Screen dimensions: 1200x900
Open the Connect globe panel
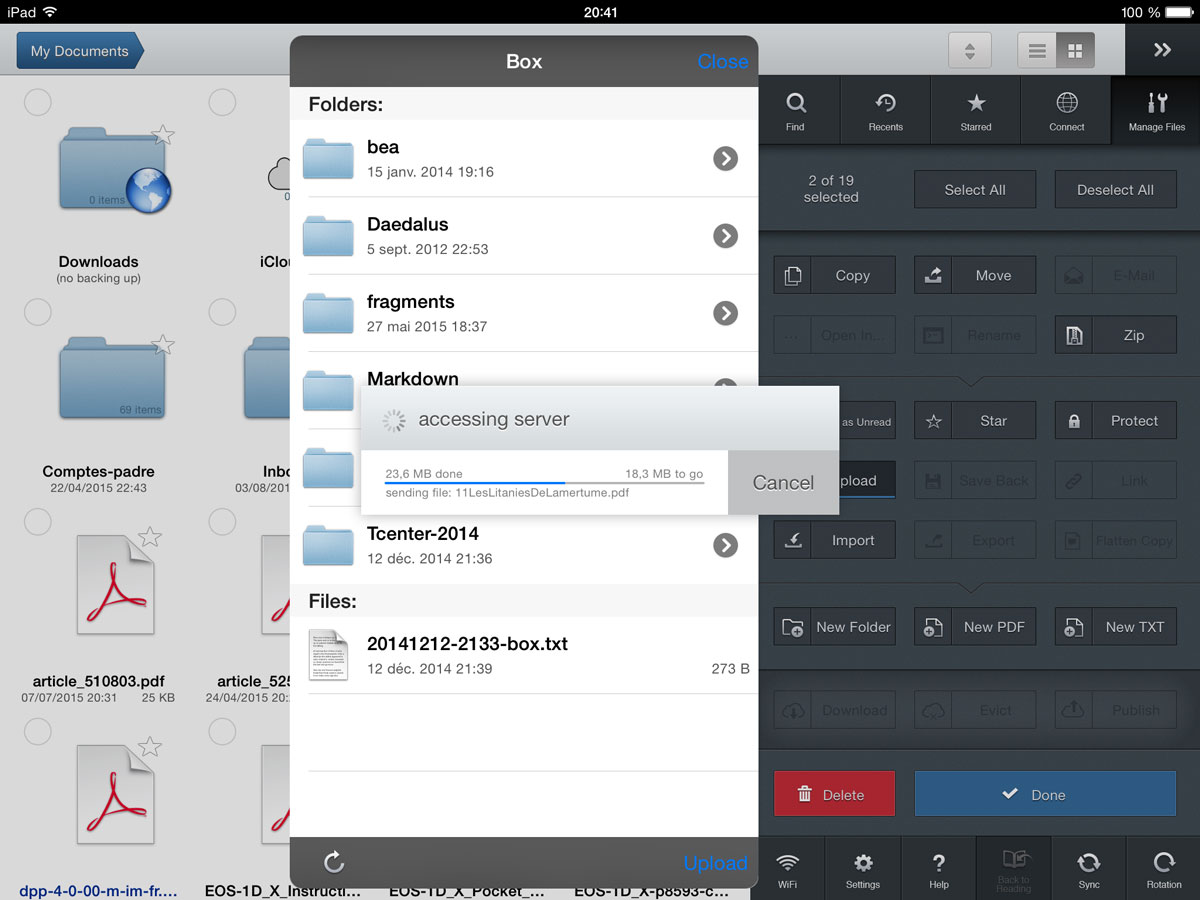click(x=1067, y=111)
